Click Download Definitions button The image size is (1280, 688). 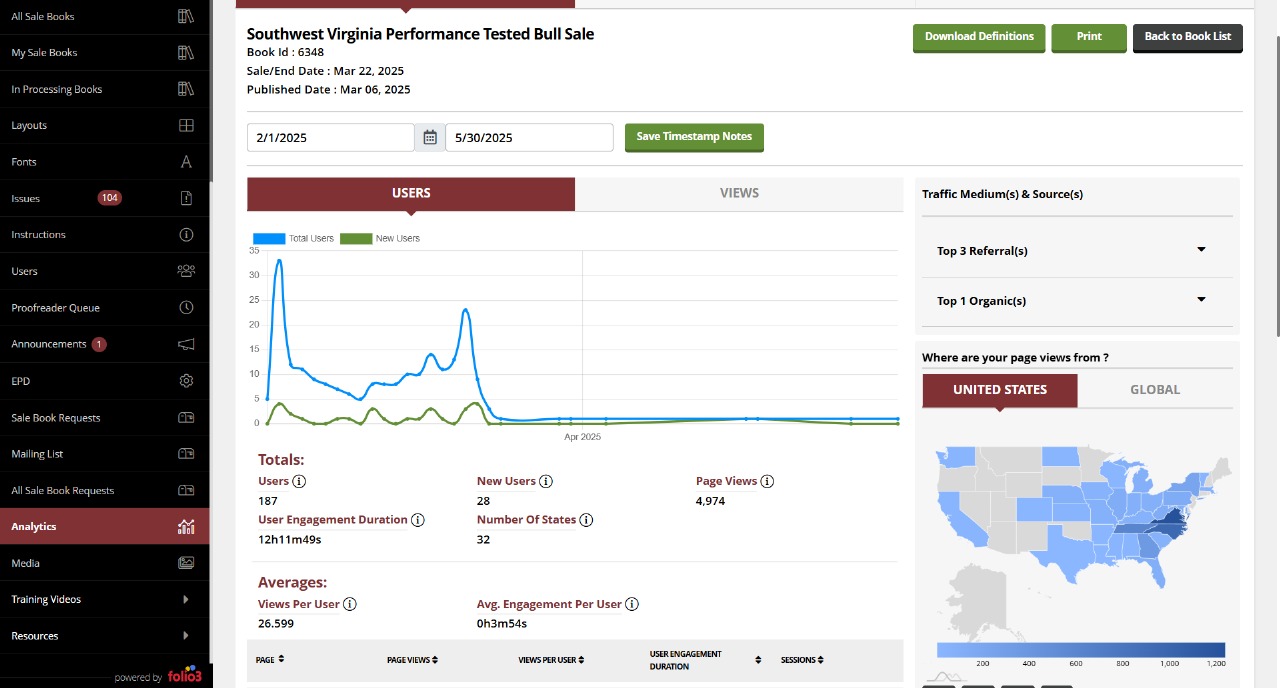click(979, 37)
